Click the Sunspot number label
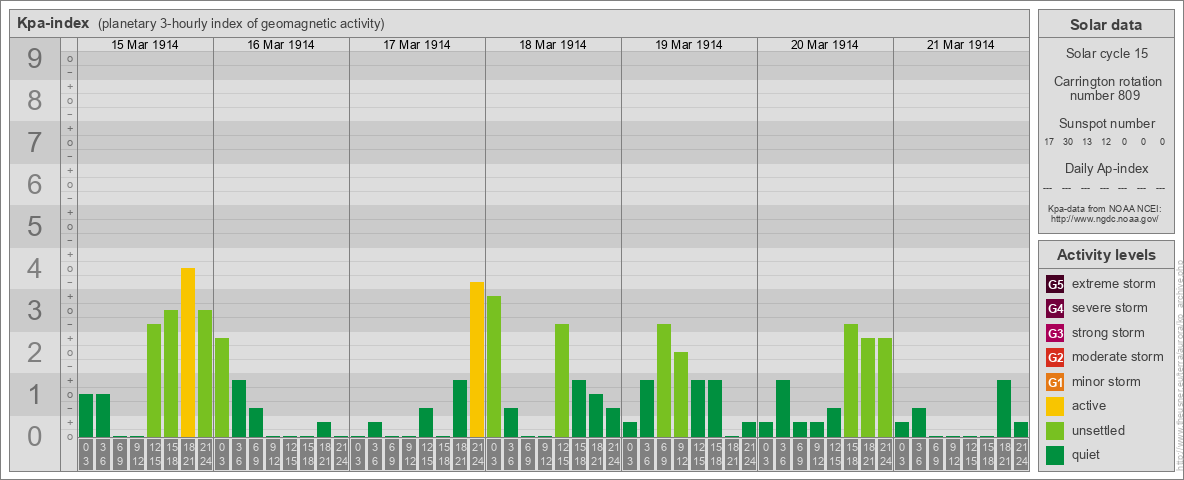 tap(1106, 124)
